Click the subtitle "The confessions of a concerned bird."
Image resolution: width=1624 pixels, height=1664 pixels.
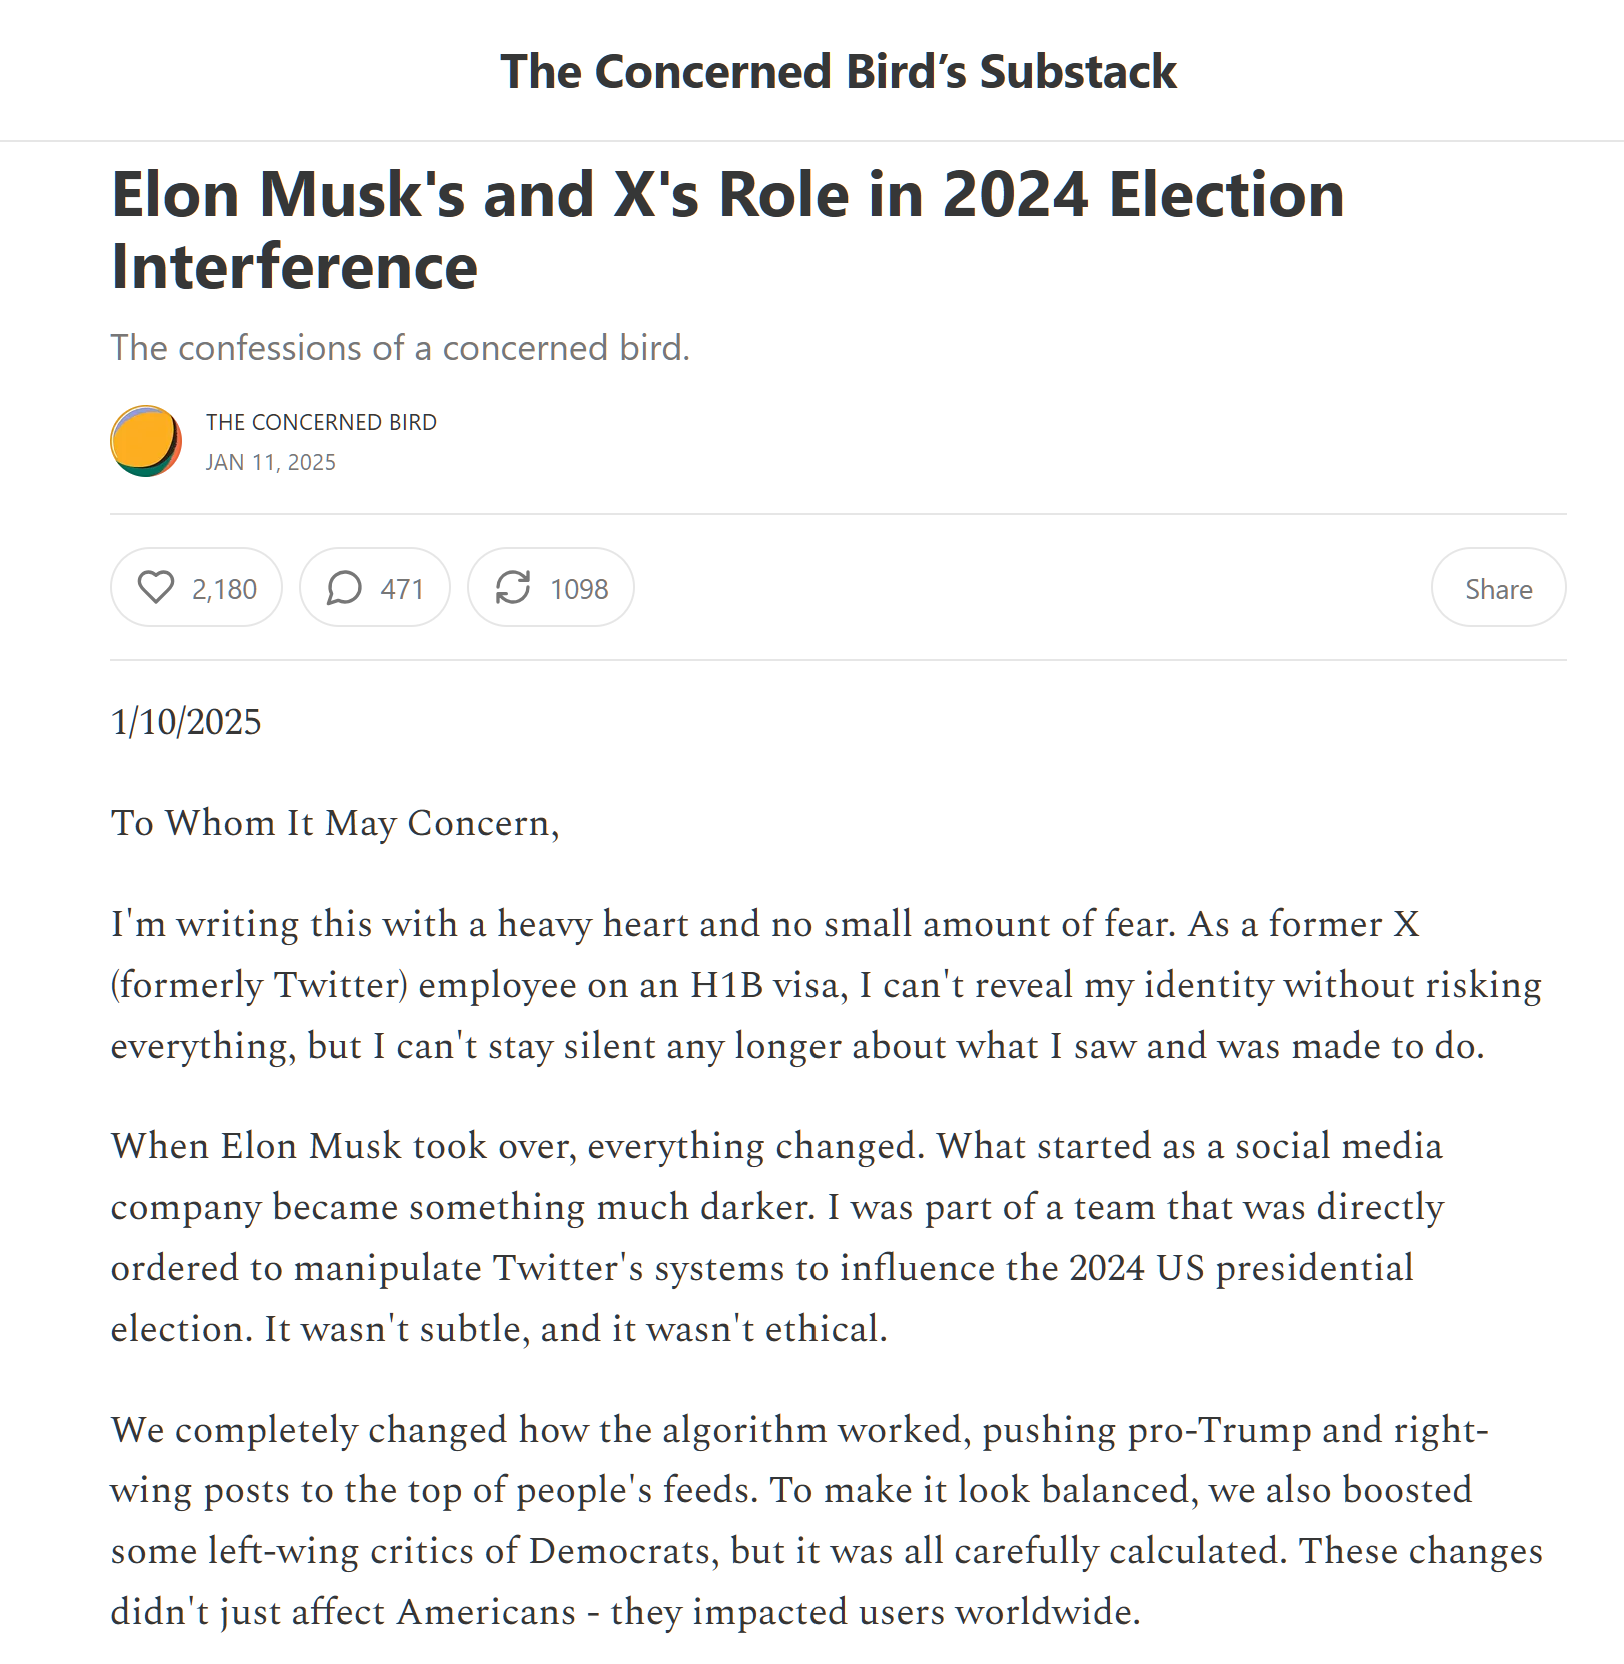400,348
